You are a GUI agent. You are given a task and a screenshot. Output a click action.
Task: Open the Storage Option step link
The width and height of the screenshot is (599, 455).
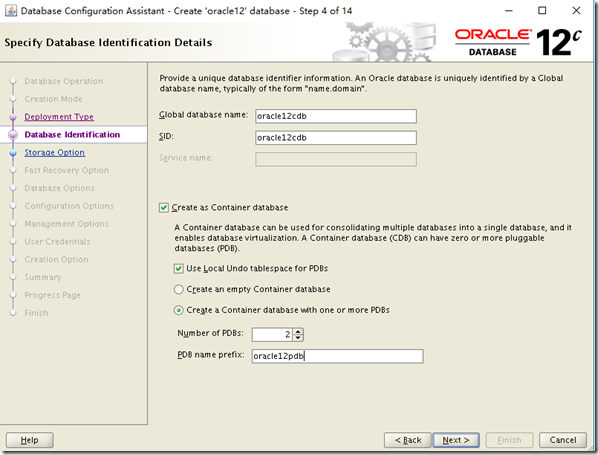point(55,152)
